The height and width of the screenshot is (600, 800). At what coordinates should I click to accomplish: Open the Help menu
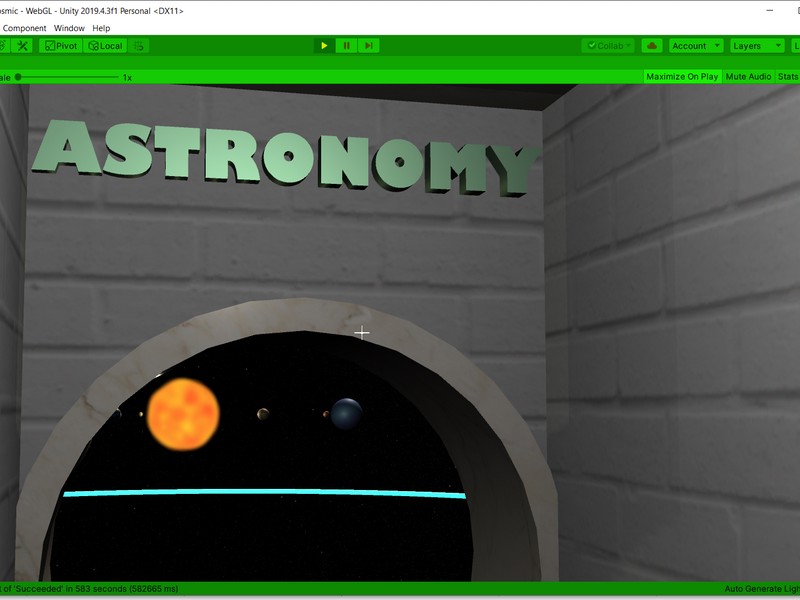click(x=101, y=28)
